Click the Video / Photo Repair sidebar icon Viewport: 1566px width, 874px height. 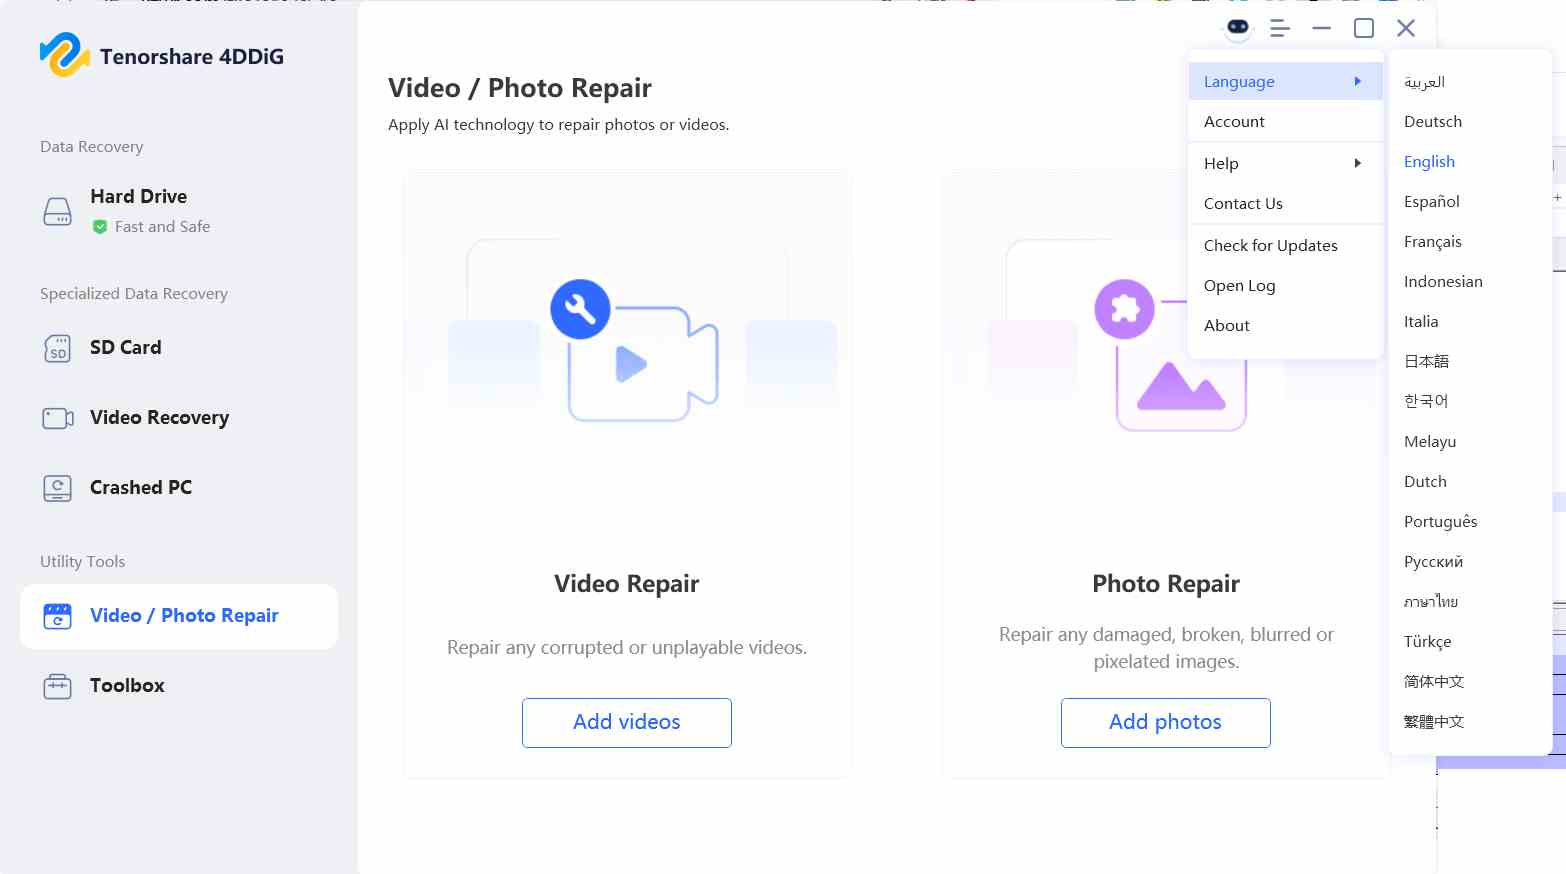[58, 616]
